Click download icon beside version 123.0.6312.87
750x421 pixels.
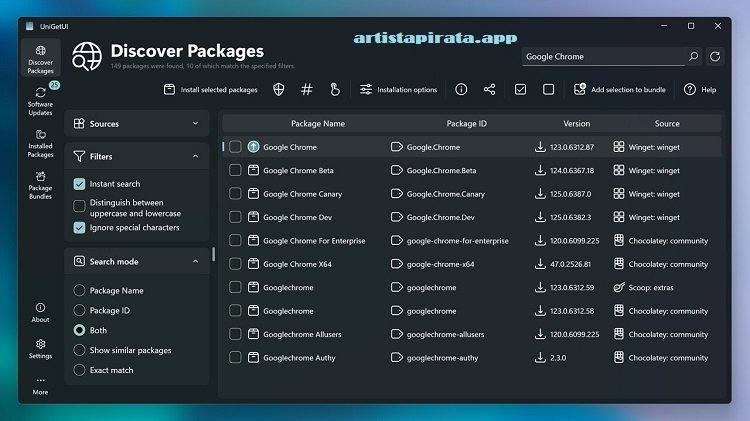[x=540, y=147]
